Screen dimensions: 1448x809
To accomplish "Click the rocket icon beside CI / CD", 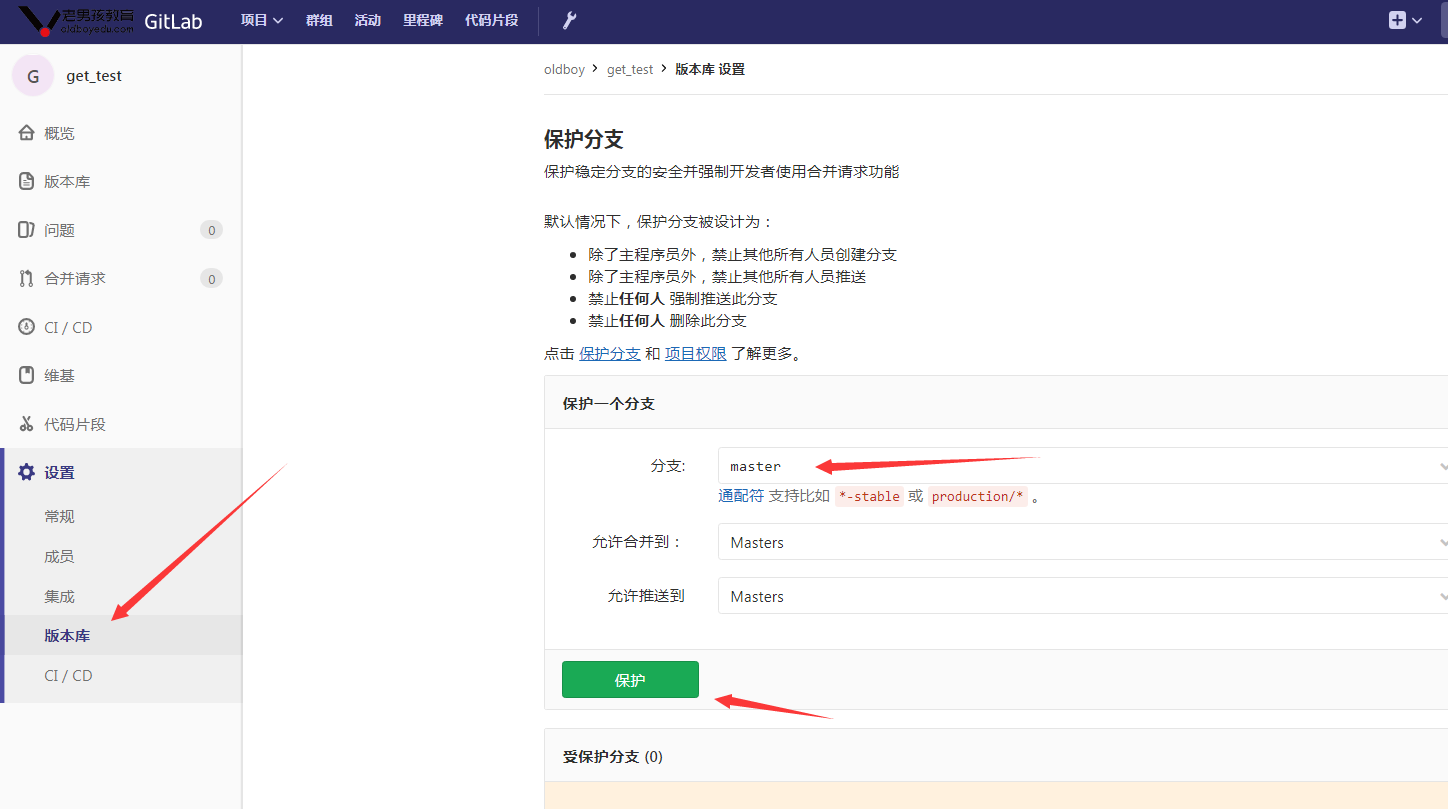I will (x=27, y=327).
